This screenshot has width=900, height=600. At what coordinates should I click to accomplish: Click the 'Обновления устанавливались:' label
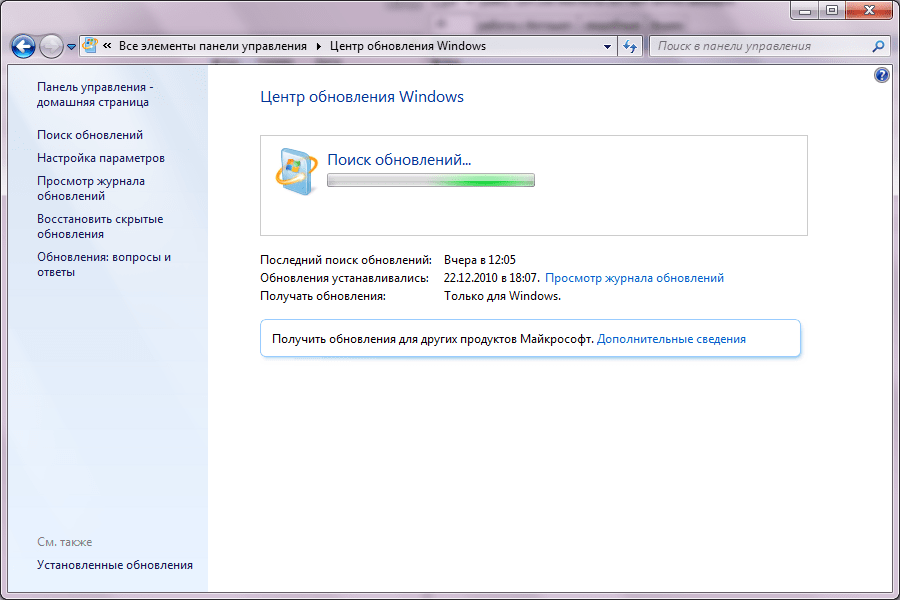[344, 278]
